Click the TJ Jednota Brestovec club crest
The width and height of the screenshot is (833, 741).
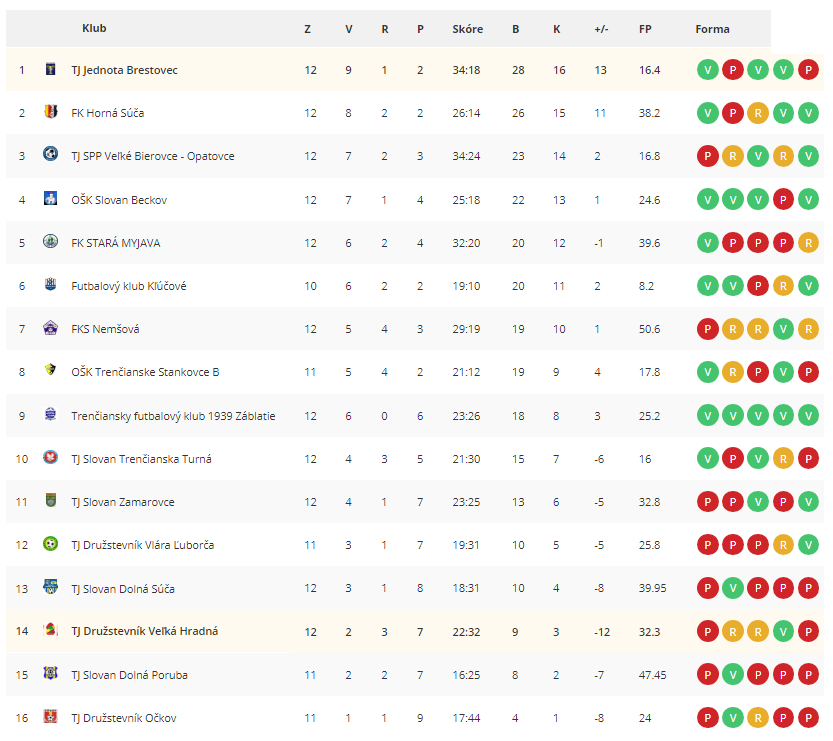point(50,69)
